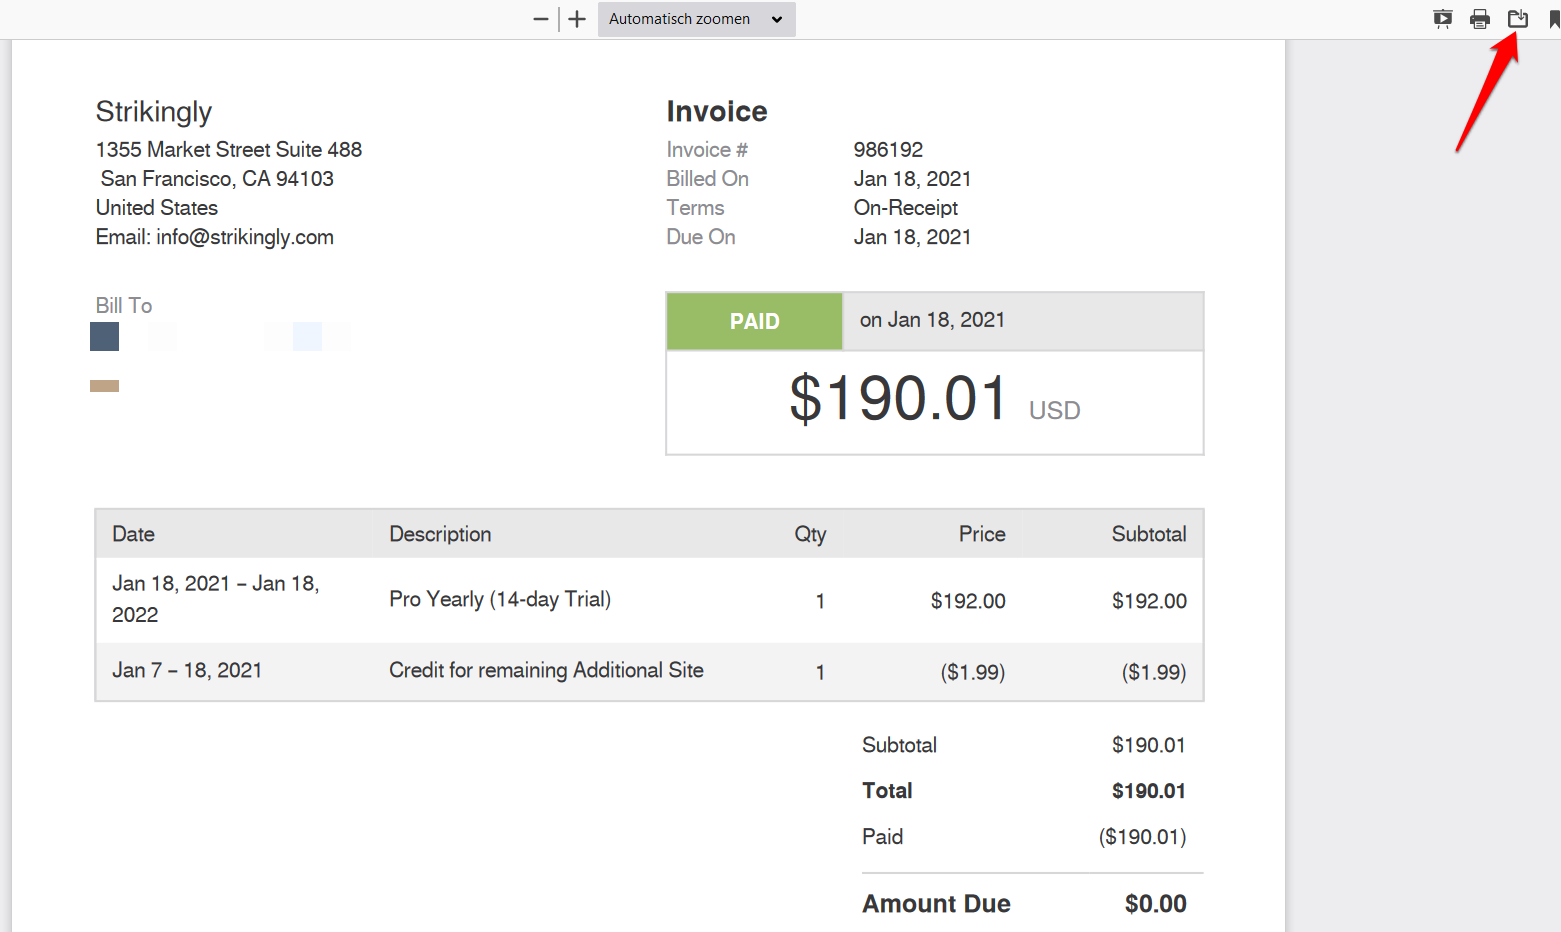Select the Strikingly company name
The image size is (1561, 932).
(x=154, y=111)
